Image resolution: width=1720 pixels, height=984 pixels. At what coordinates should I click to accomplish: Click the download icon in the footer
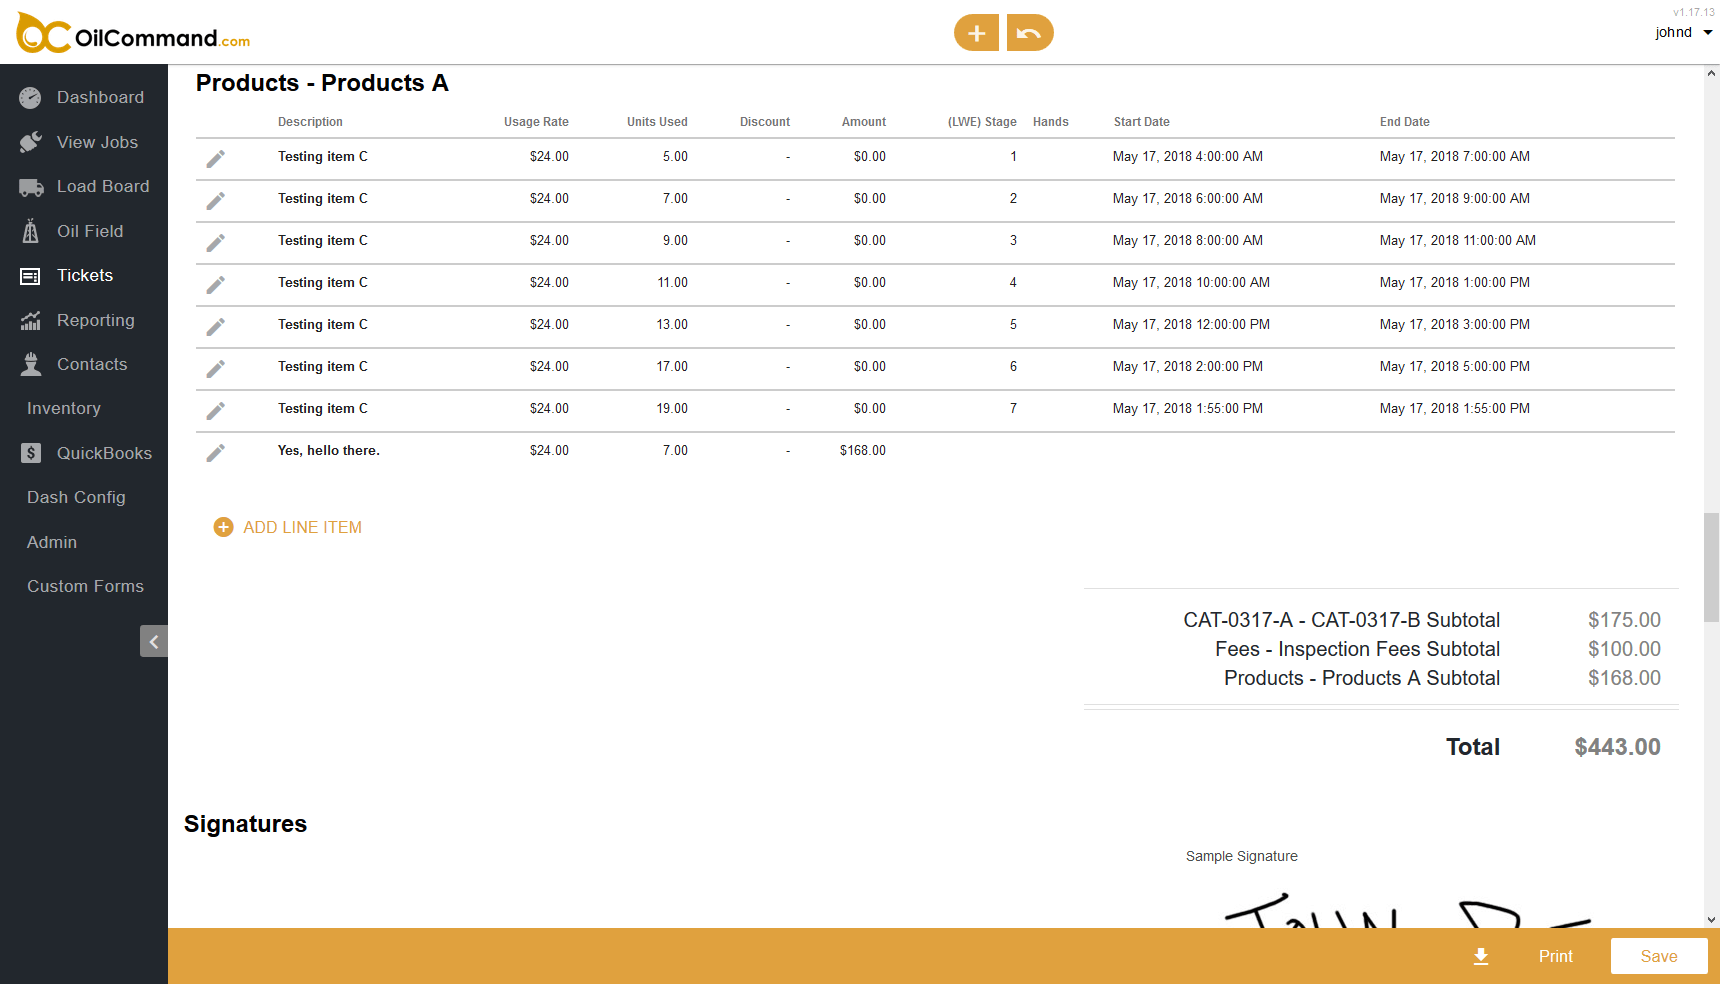[x=1481, y=957]
